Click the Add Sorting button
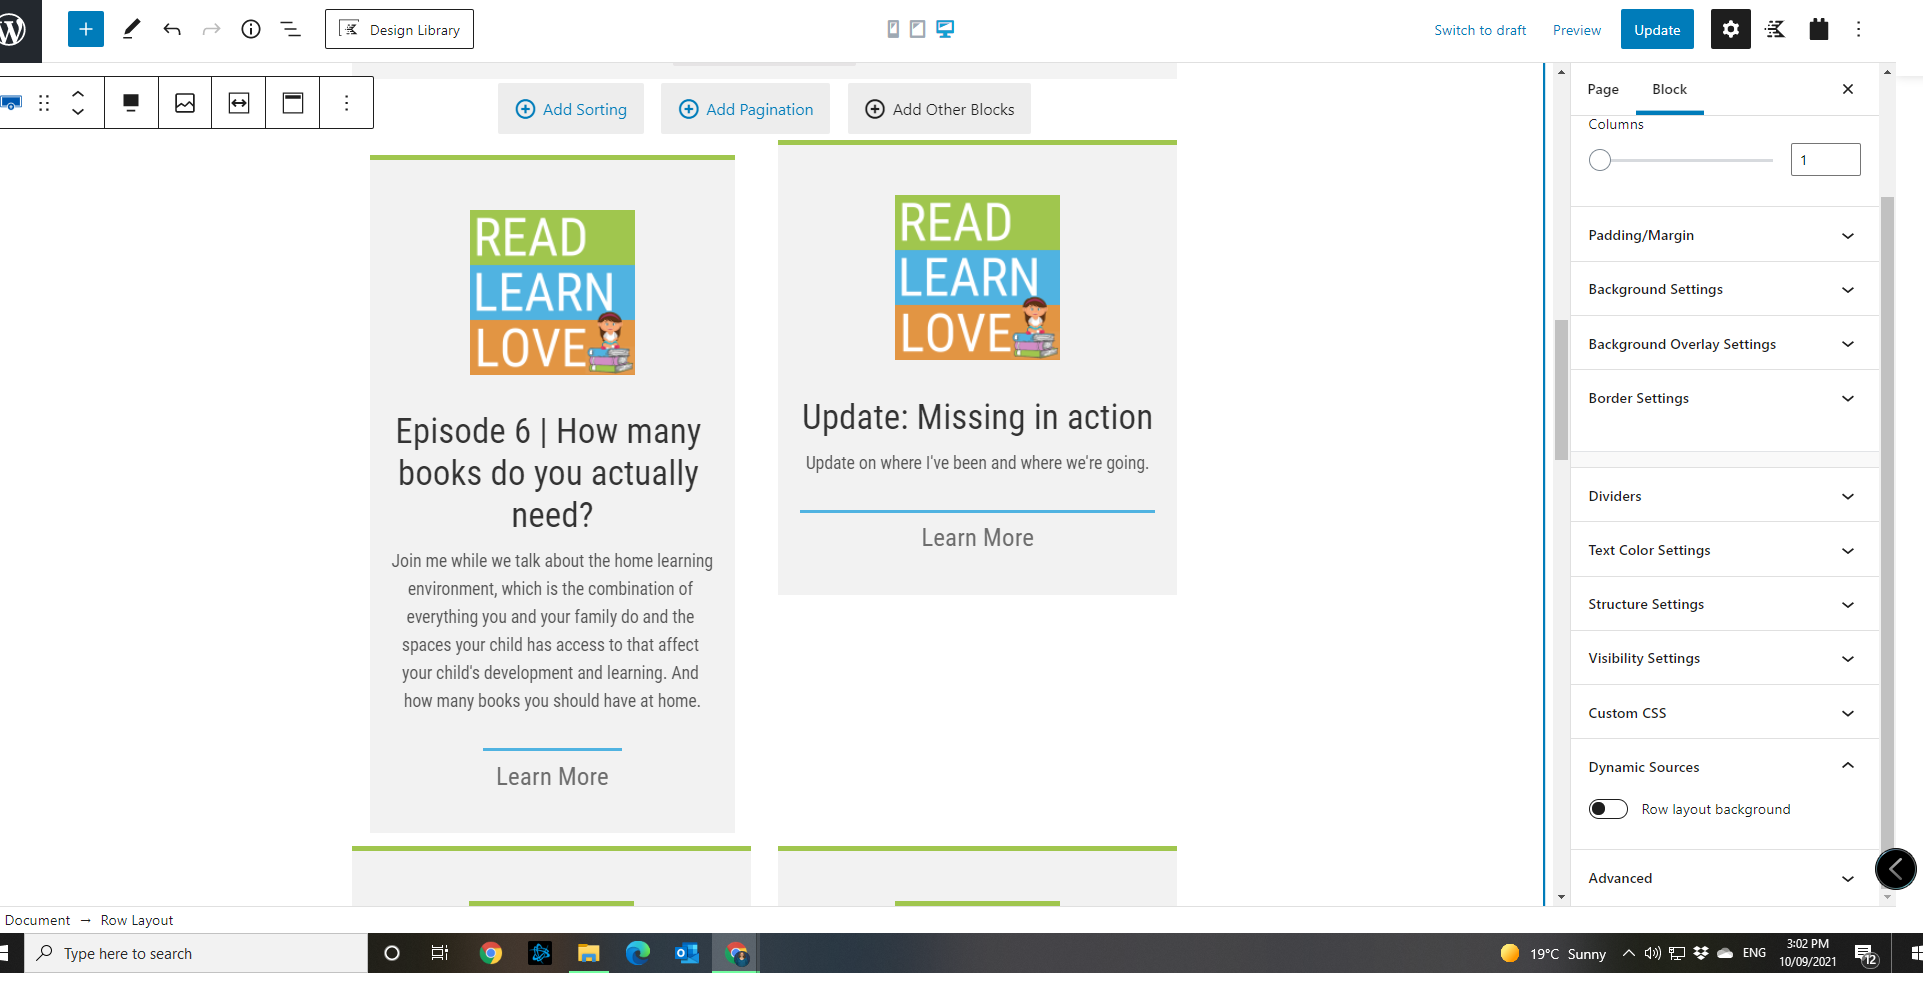Screen dimensions: 1923x991 (x=571, y=109)
